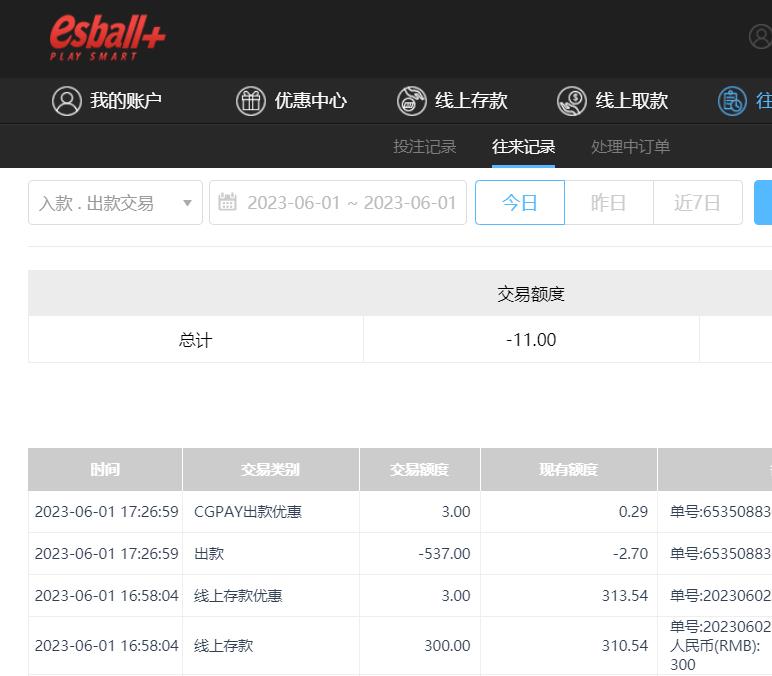This screenshot has height=676, width=772.
Task: Click the 线上存款优惠 row label
Action: tap(238, 596)
